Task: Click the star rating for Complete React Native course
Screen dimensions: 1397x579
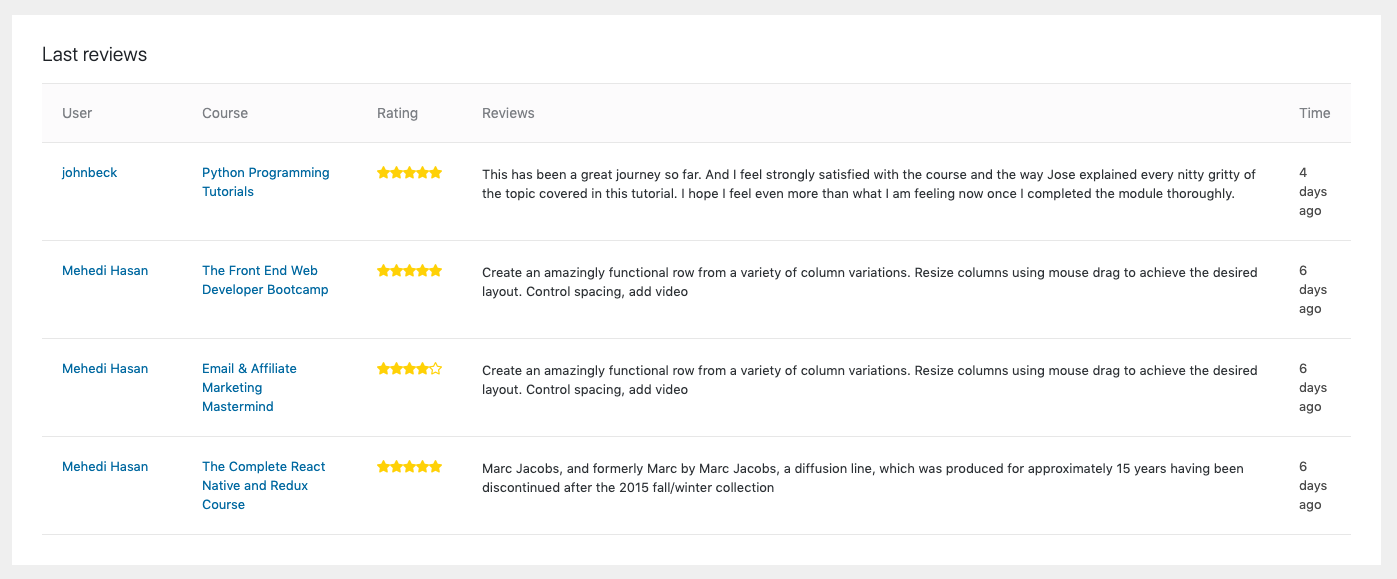Action: [x=409, y=467]
